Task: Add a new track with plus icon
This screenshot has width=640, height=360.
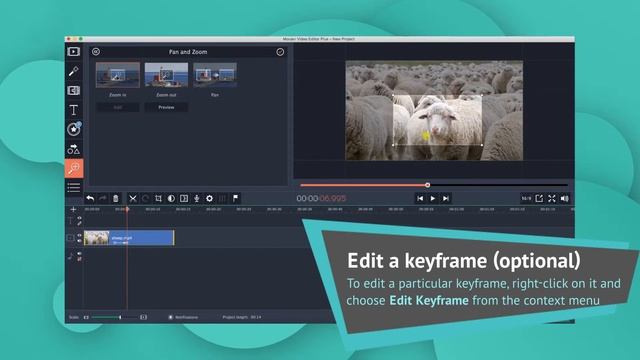Action: (73, 209)
